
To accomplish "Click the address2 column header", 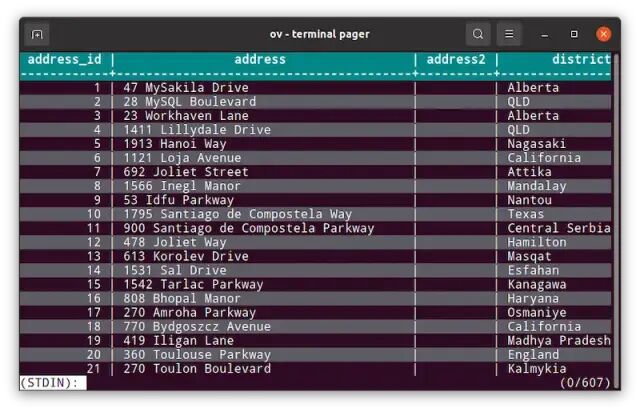I will (x=456, y=60).
